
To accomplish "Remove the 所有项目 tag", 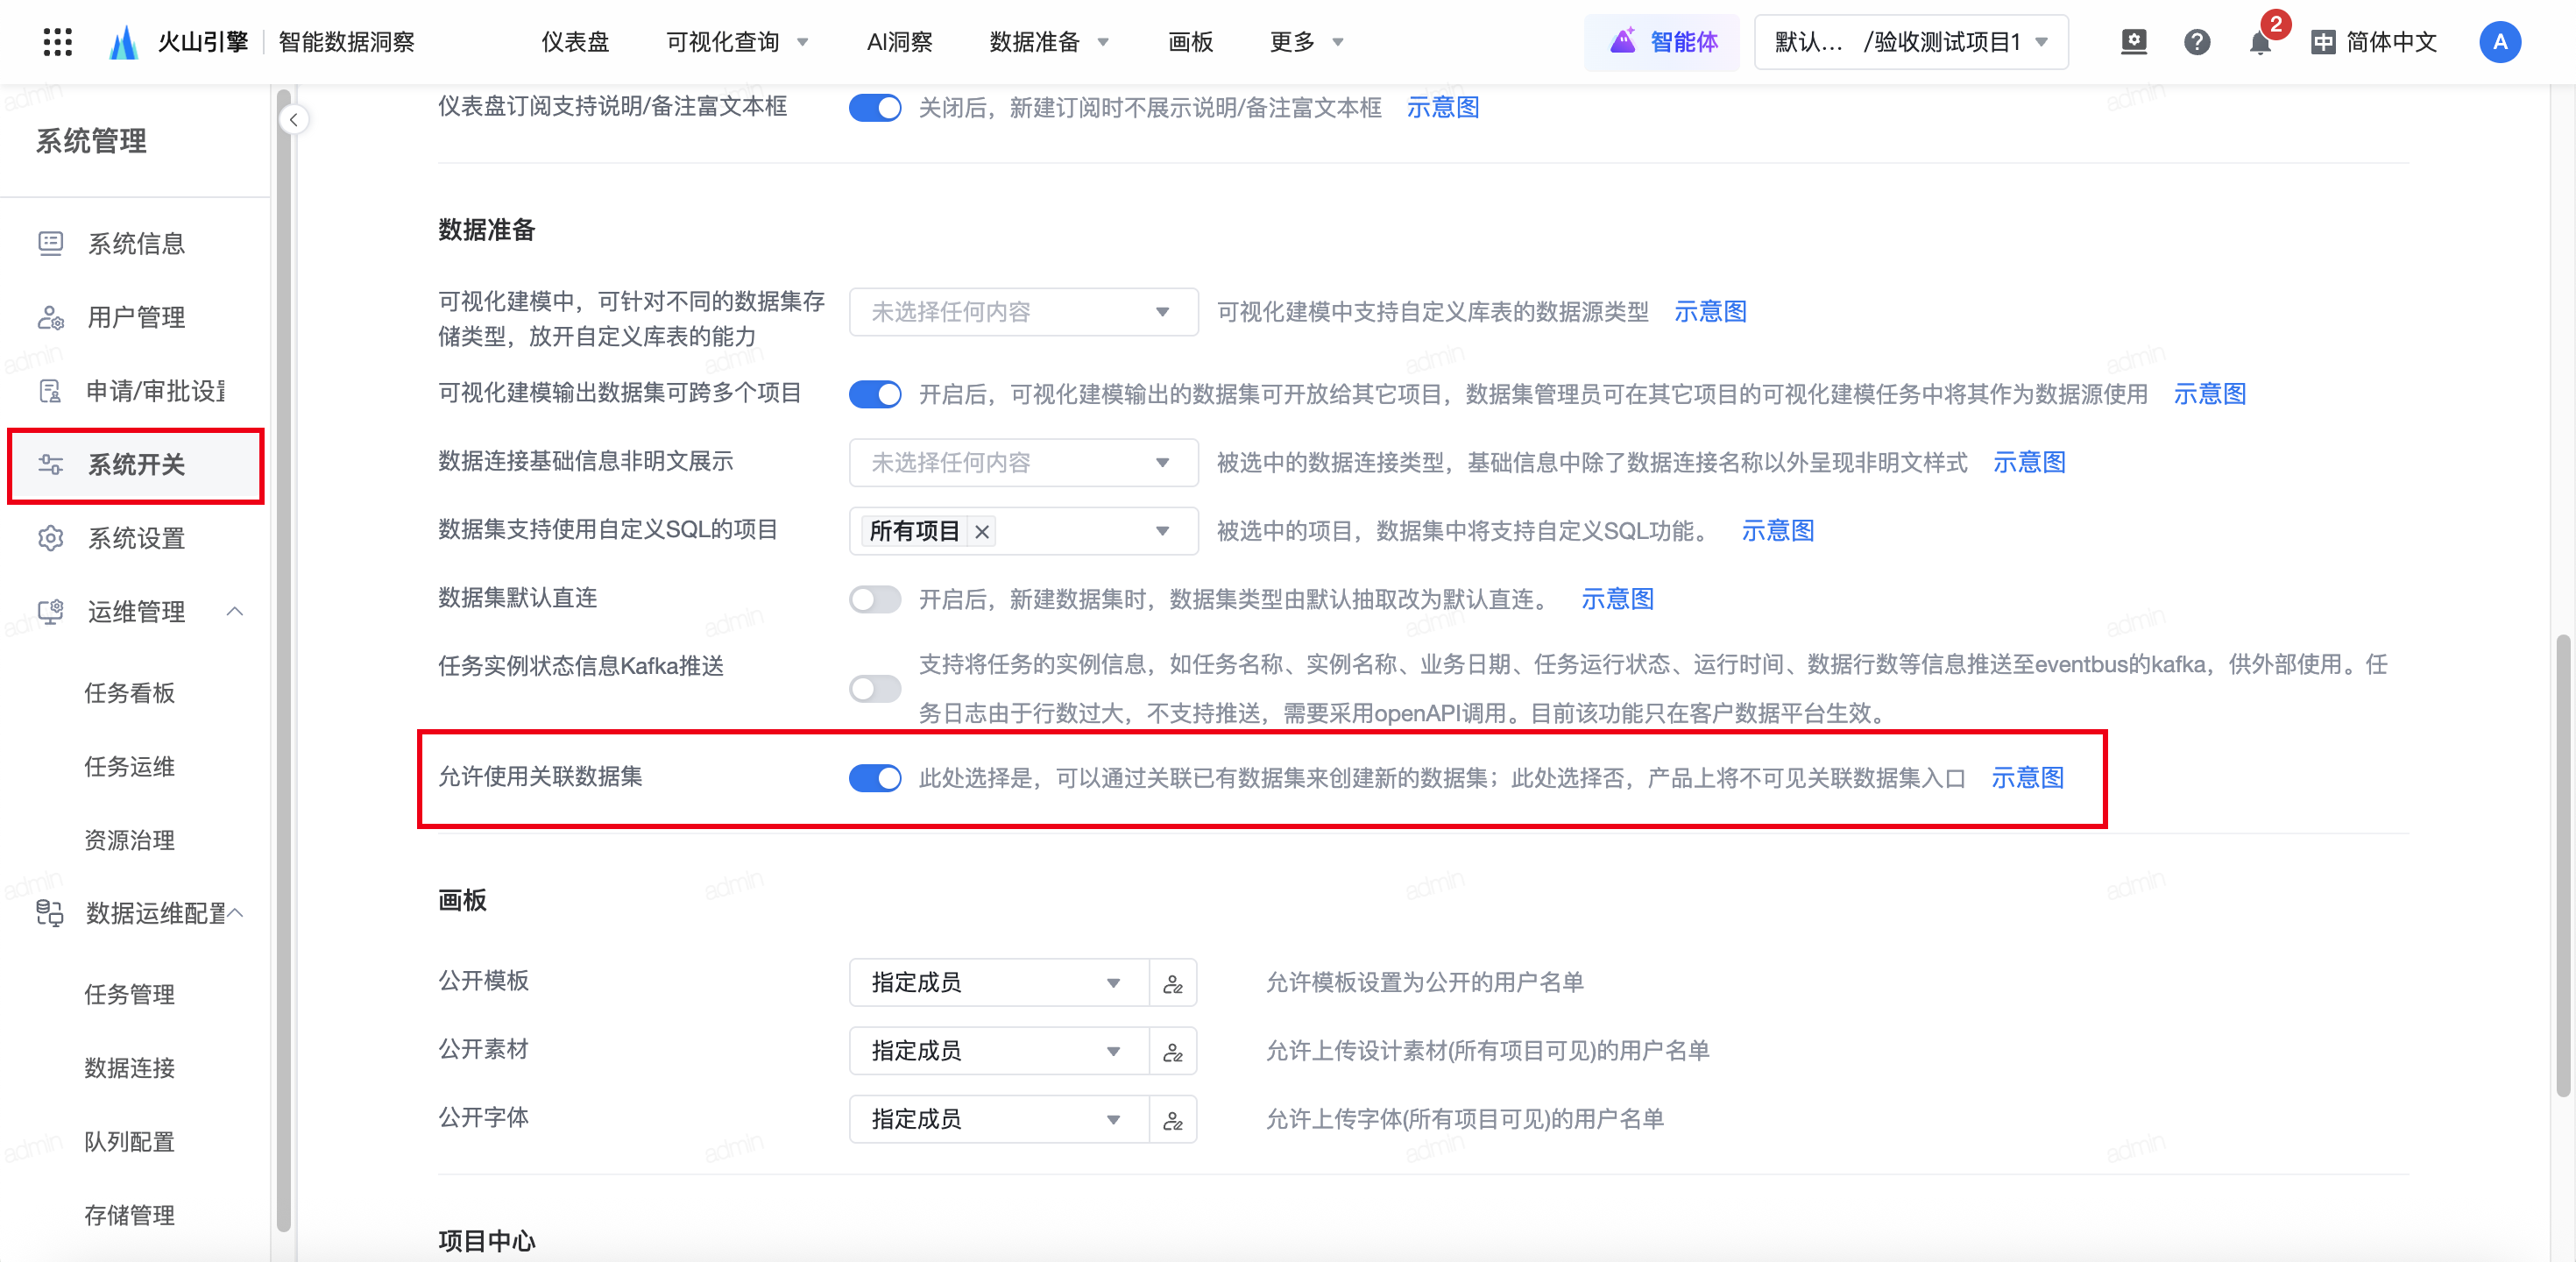I will click(982, 532).
